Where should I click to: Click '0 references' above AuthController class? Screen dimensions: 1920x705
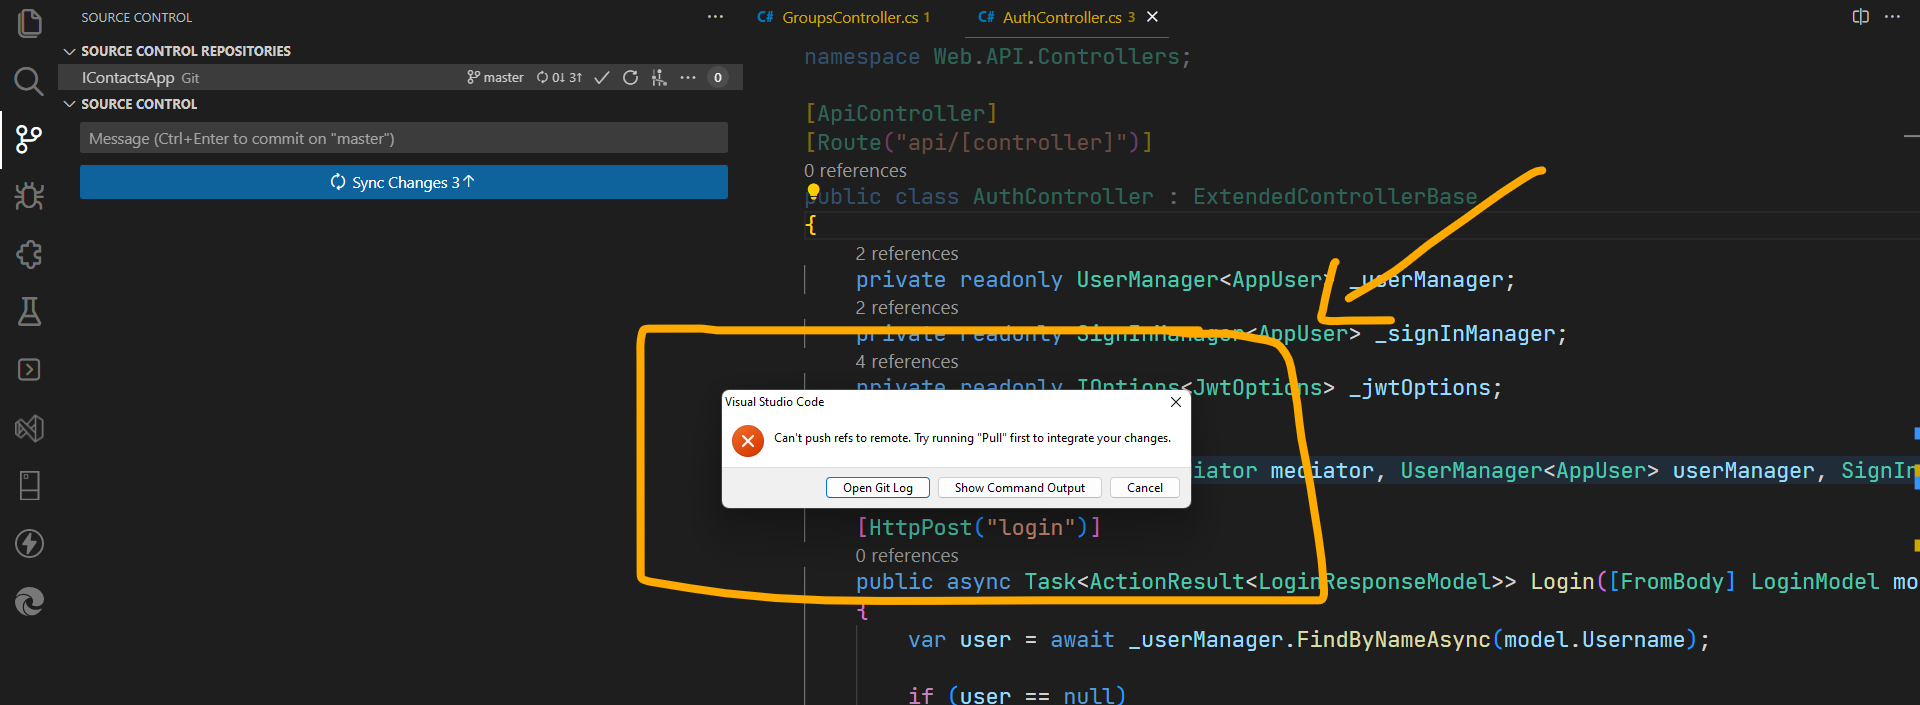(855, 171)
